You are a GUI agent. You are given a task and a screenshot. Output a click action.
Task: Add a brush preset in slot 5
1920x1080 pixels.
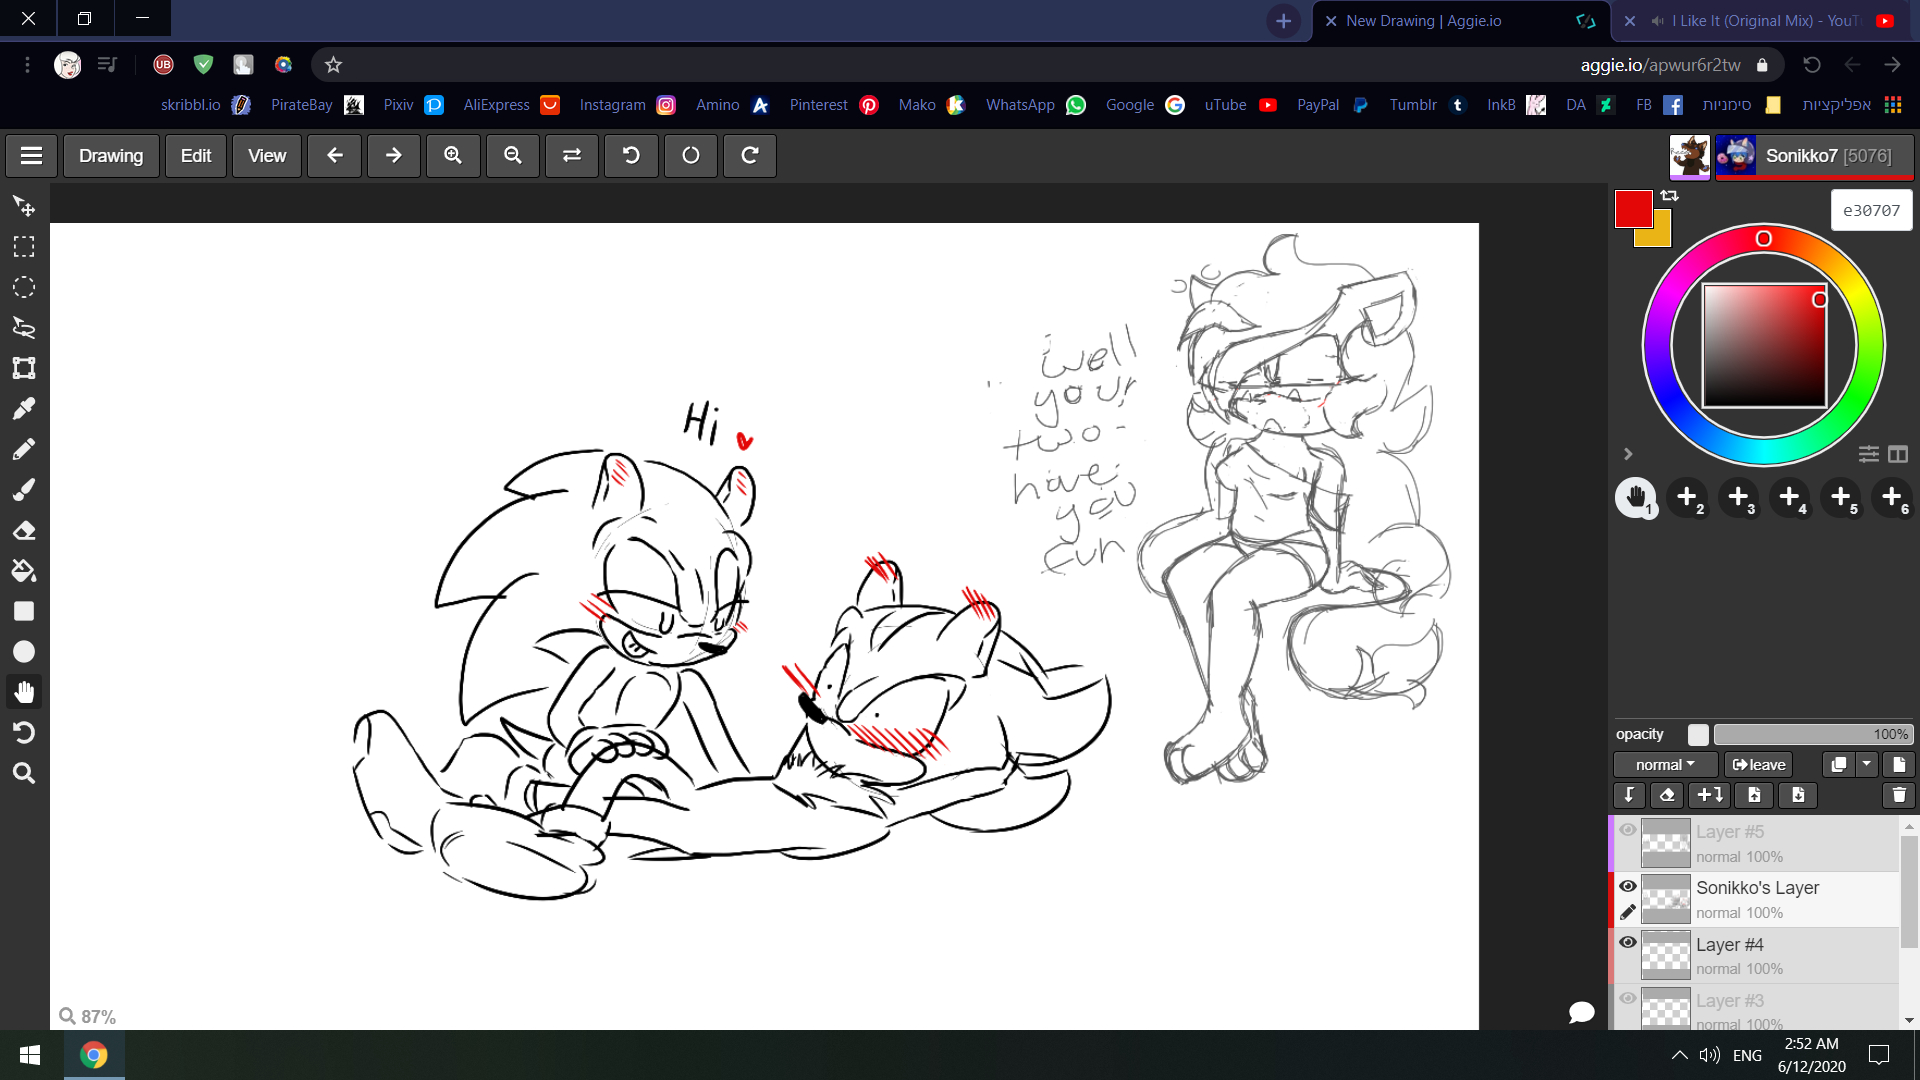(1841, 497)
